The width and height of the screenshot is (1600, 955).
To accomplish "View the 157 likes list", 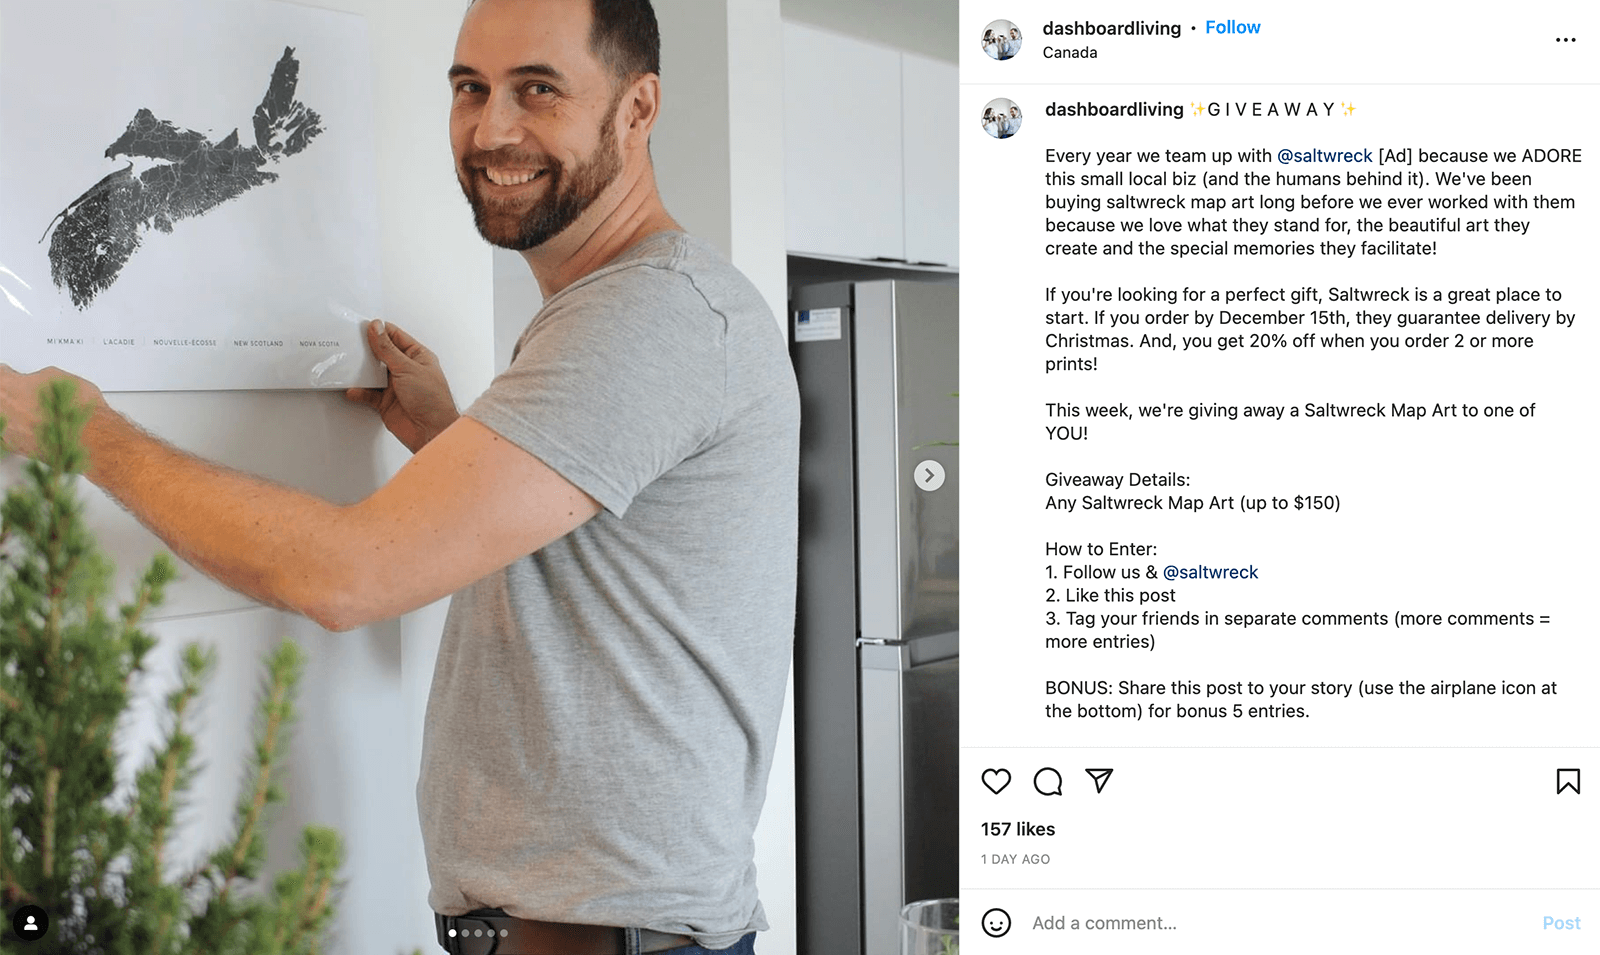I will [x=1018, y=829].
